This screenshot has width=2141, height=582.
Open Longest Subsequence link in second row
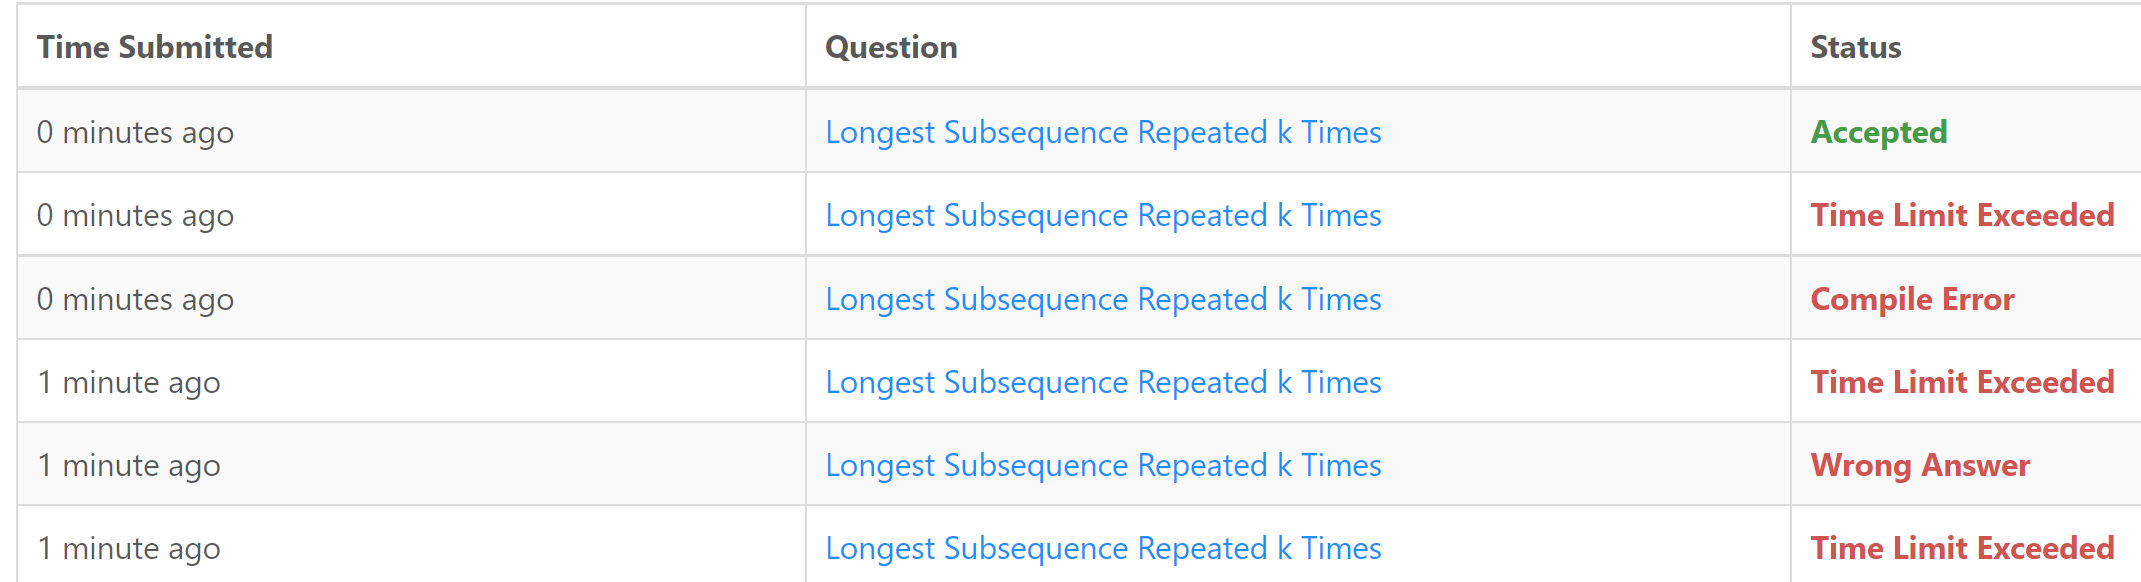click(x=1103, y=215)
